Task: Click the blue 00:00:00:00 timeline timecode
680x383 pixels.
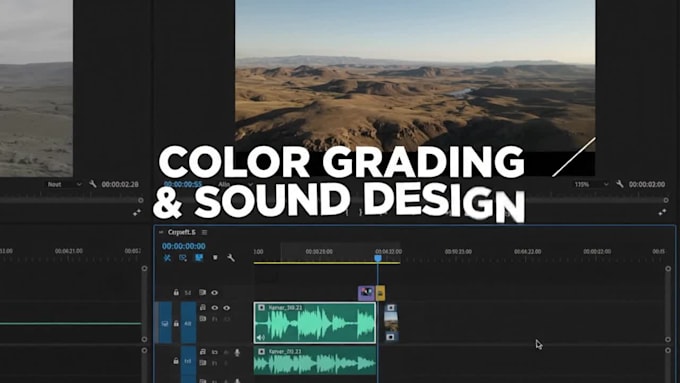Action: 183,246
